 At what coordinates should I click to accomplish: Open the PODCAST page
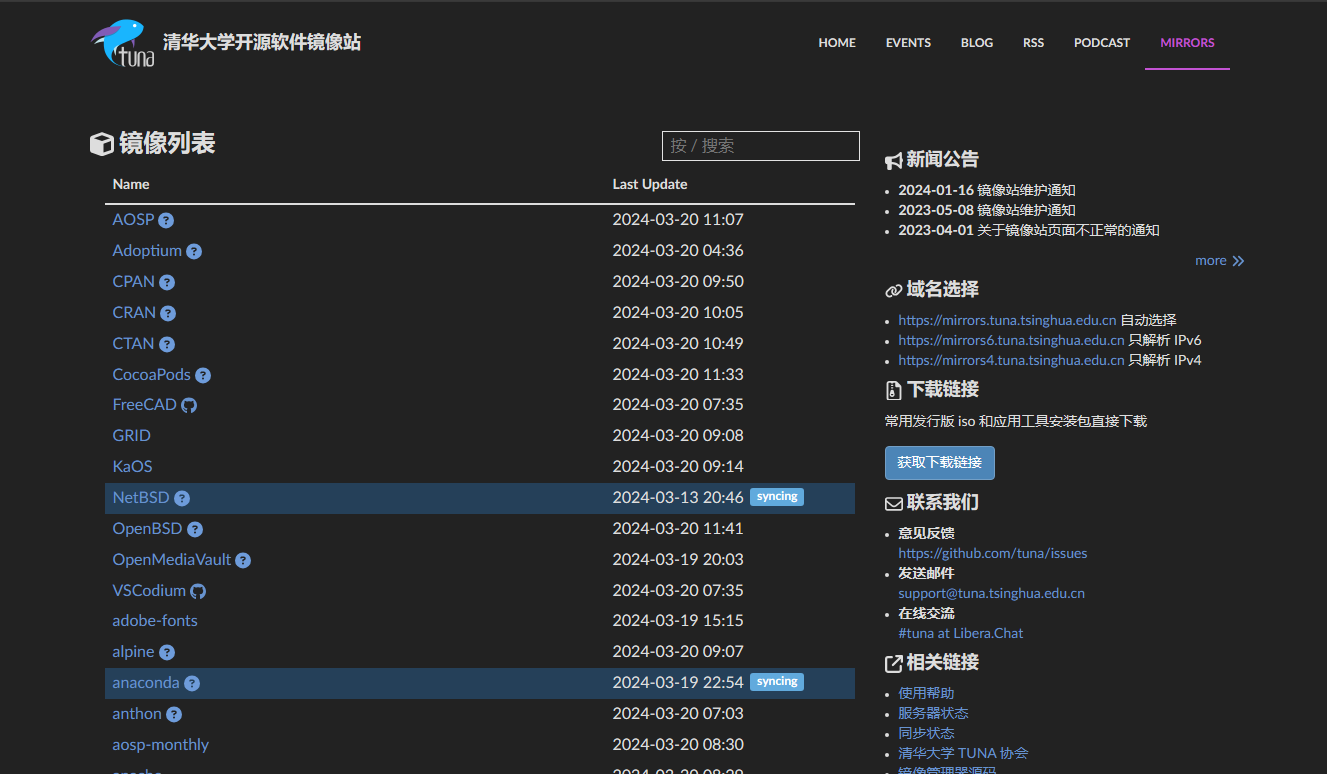coord(1102,43)
